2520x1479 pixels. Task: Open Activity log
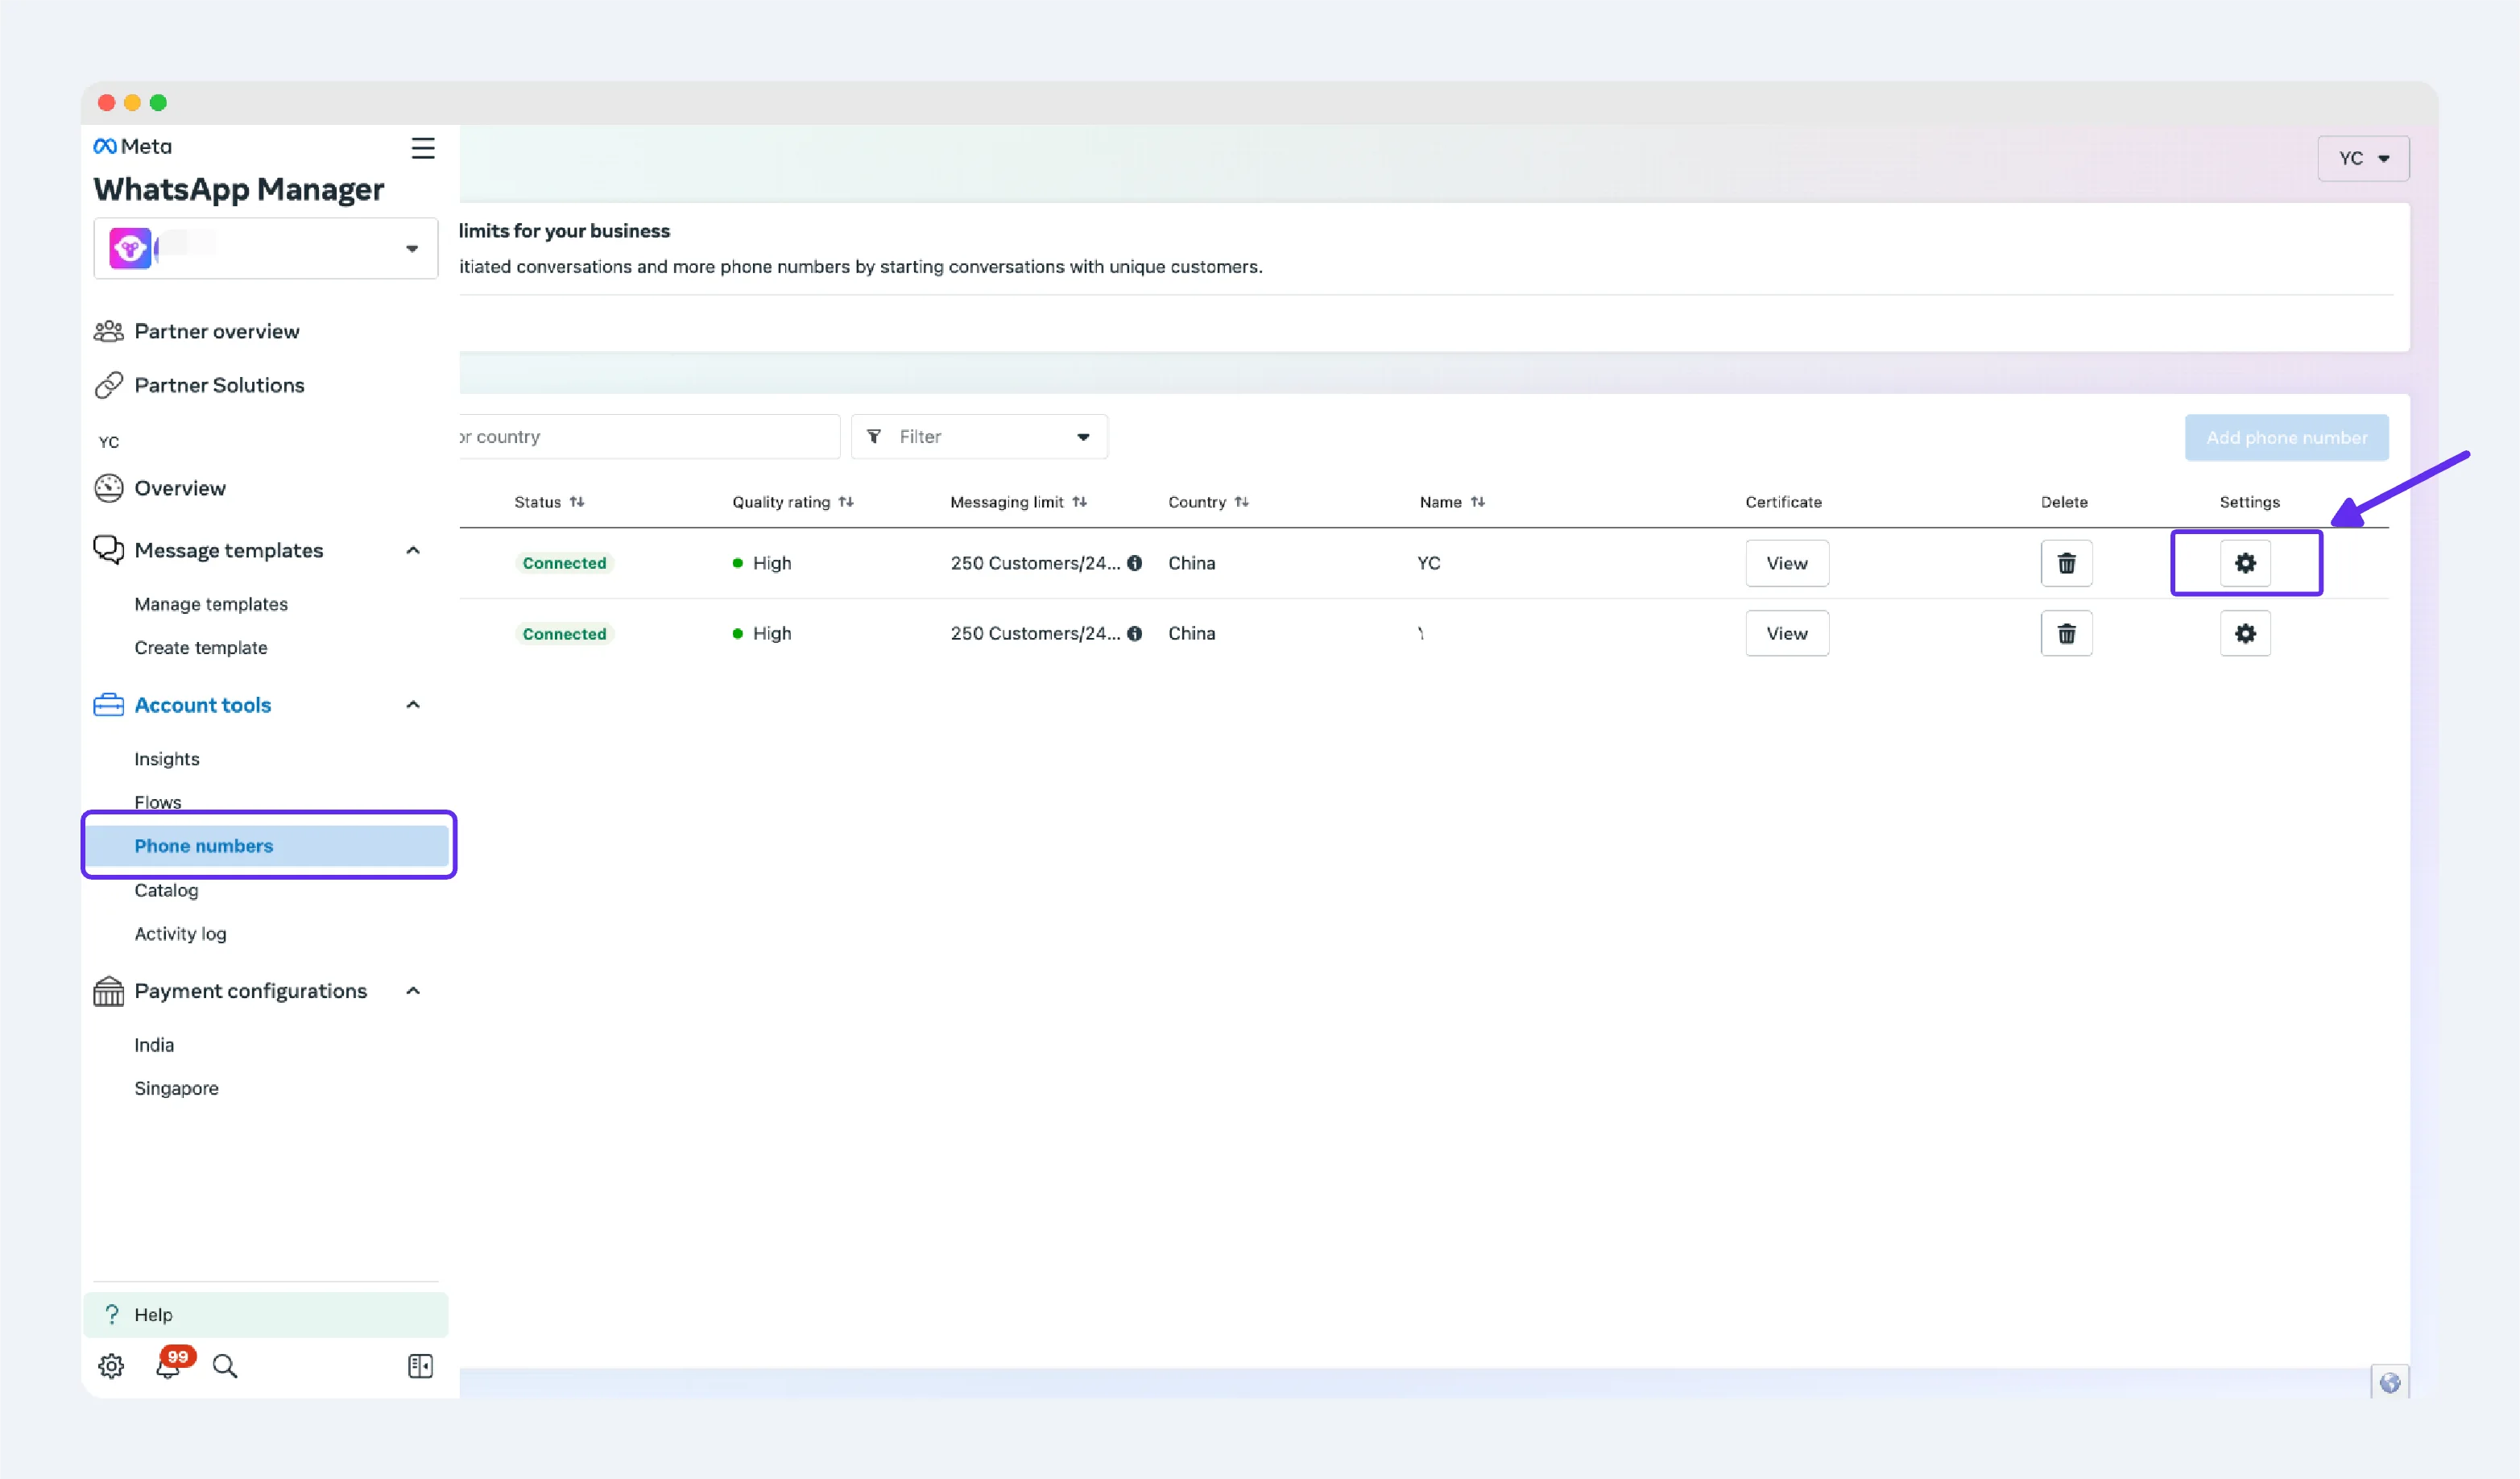(180, 934)
